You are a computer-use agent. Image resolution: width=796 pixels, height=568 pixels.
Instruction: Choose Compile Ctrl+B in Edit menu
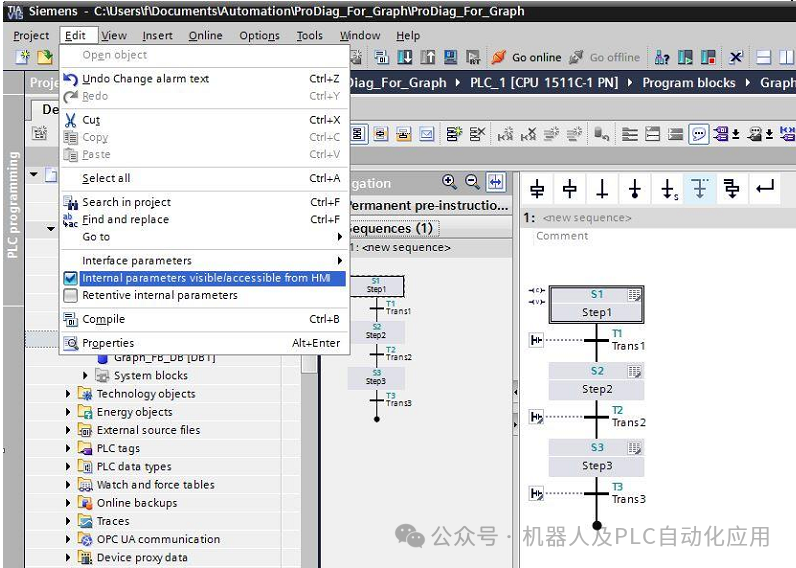click(x=204, y=319)
